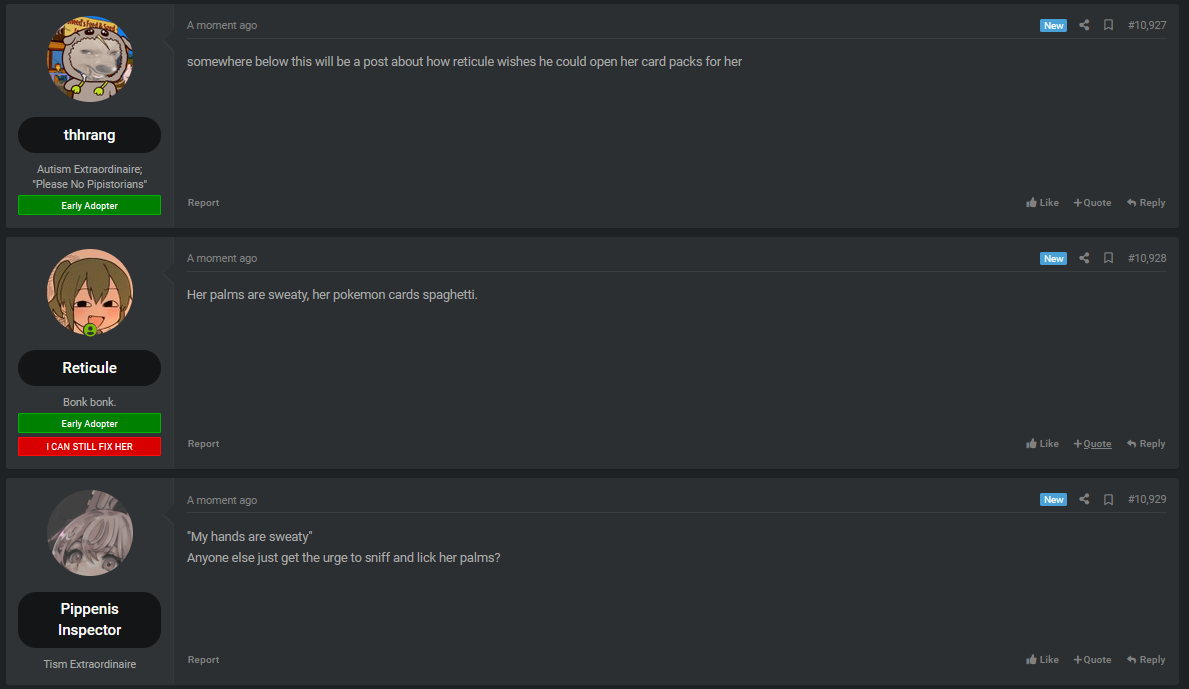
Task: Open Reticule's avatar image
Action: (x=89, y=293)
